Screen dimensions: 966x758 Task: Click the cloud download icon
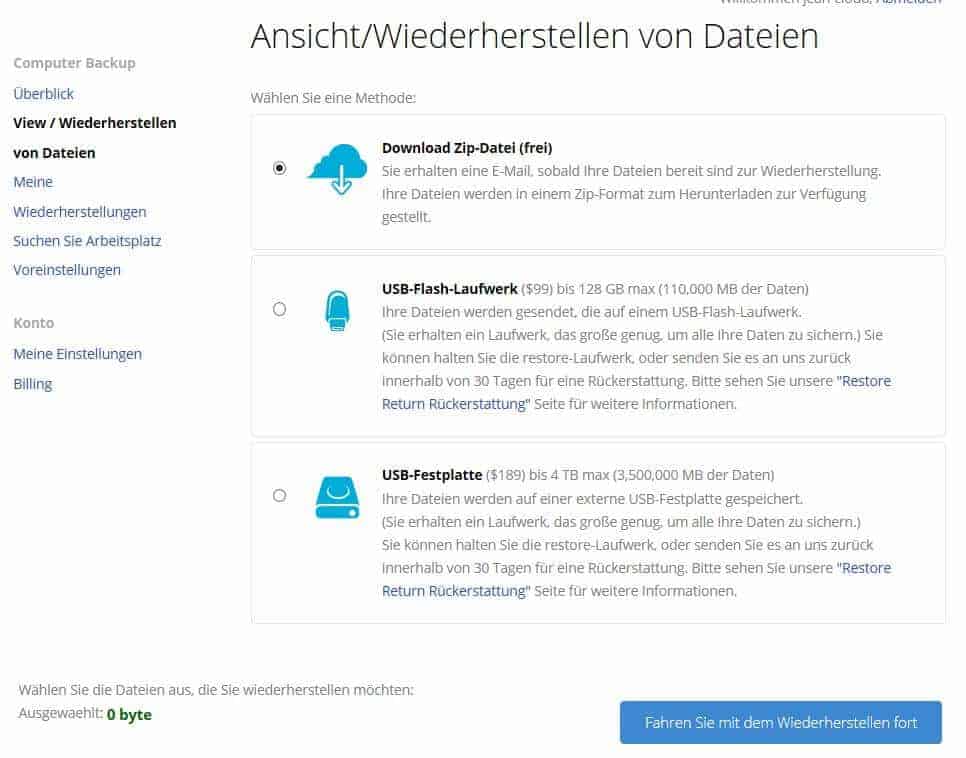pos(338,169)
